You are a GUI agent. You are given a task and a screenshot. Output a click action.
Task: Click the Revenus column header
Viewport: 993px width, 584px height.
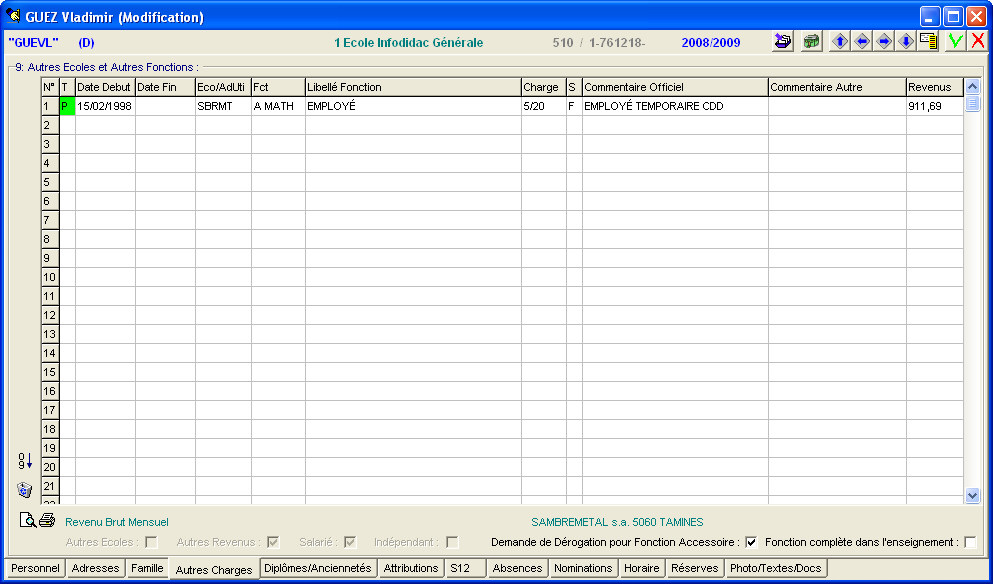pos(935,87)
